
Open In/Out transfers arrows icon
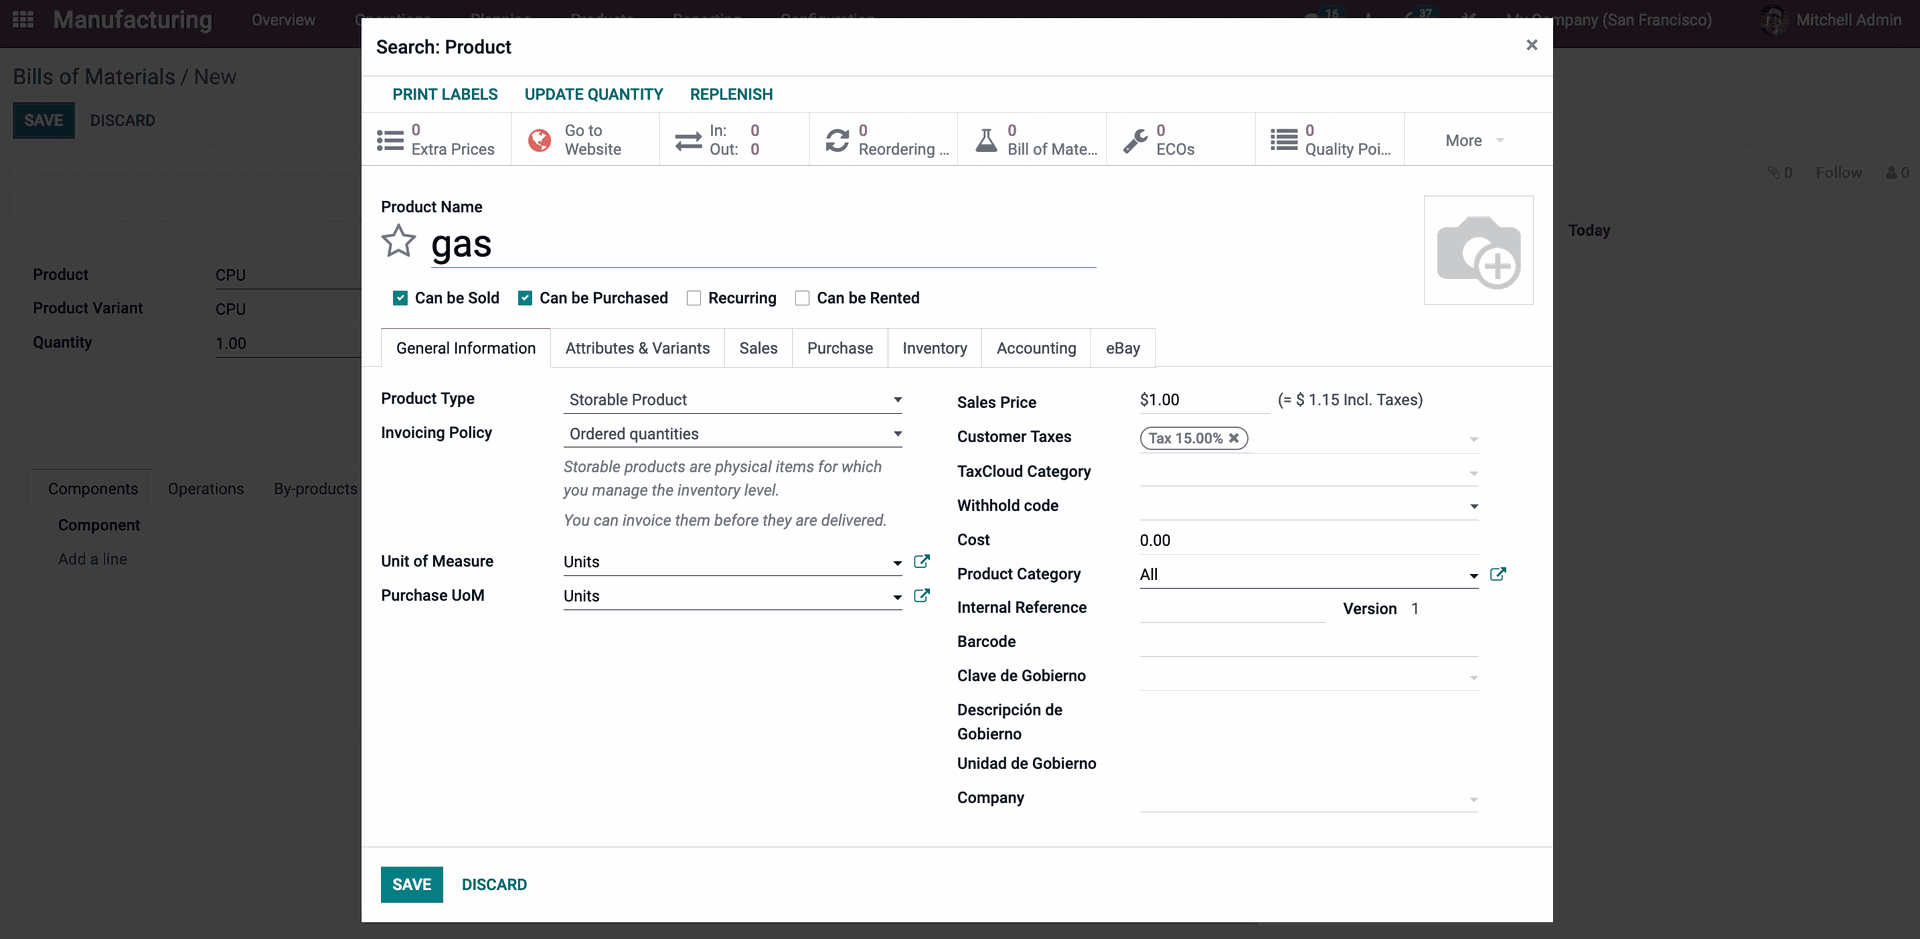coord(688,140)
